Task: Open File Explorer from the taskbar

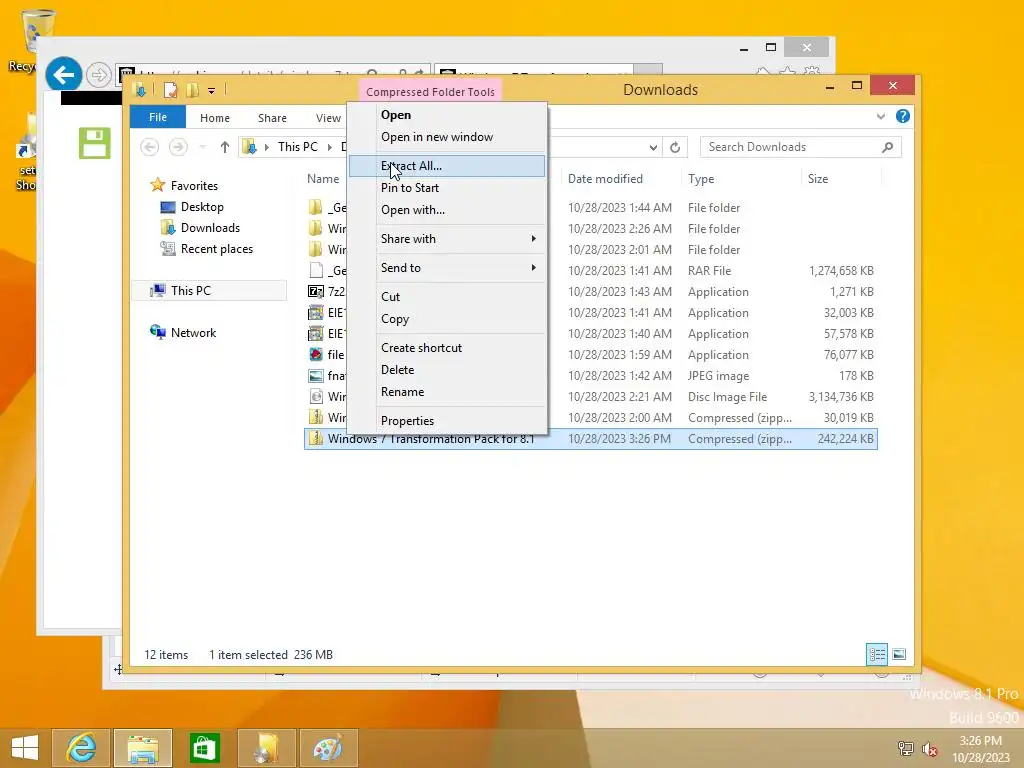Action: (143, 748)
